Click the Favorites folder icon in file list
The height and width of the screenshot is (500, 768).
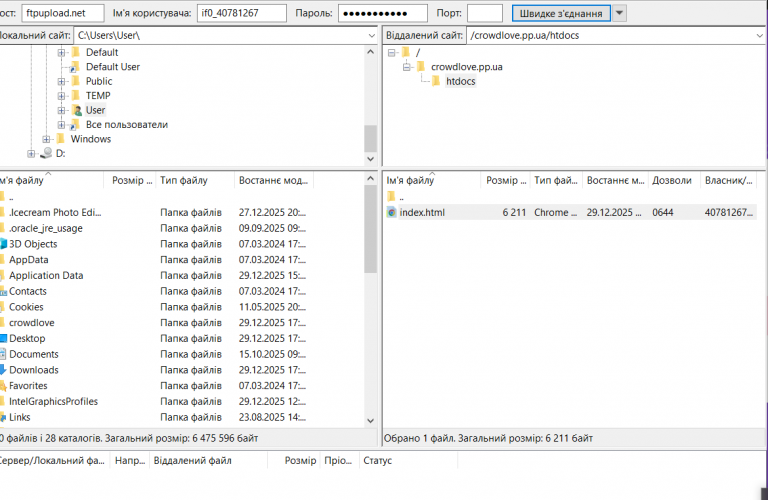click(3, 386)
